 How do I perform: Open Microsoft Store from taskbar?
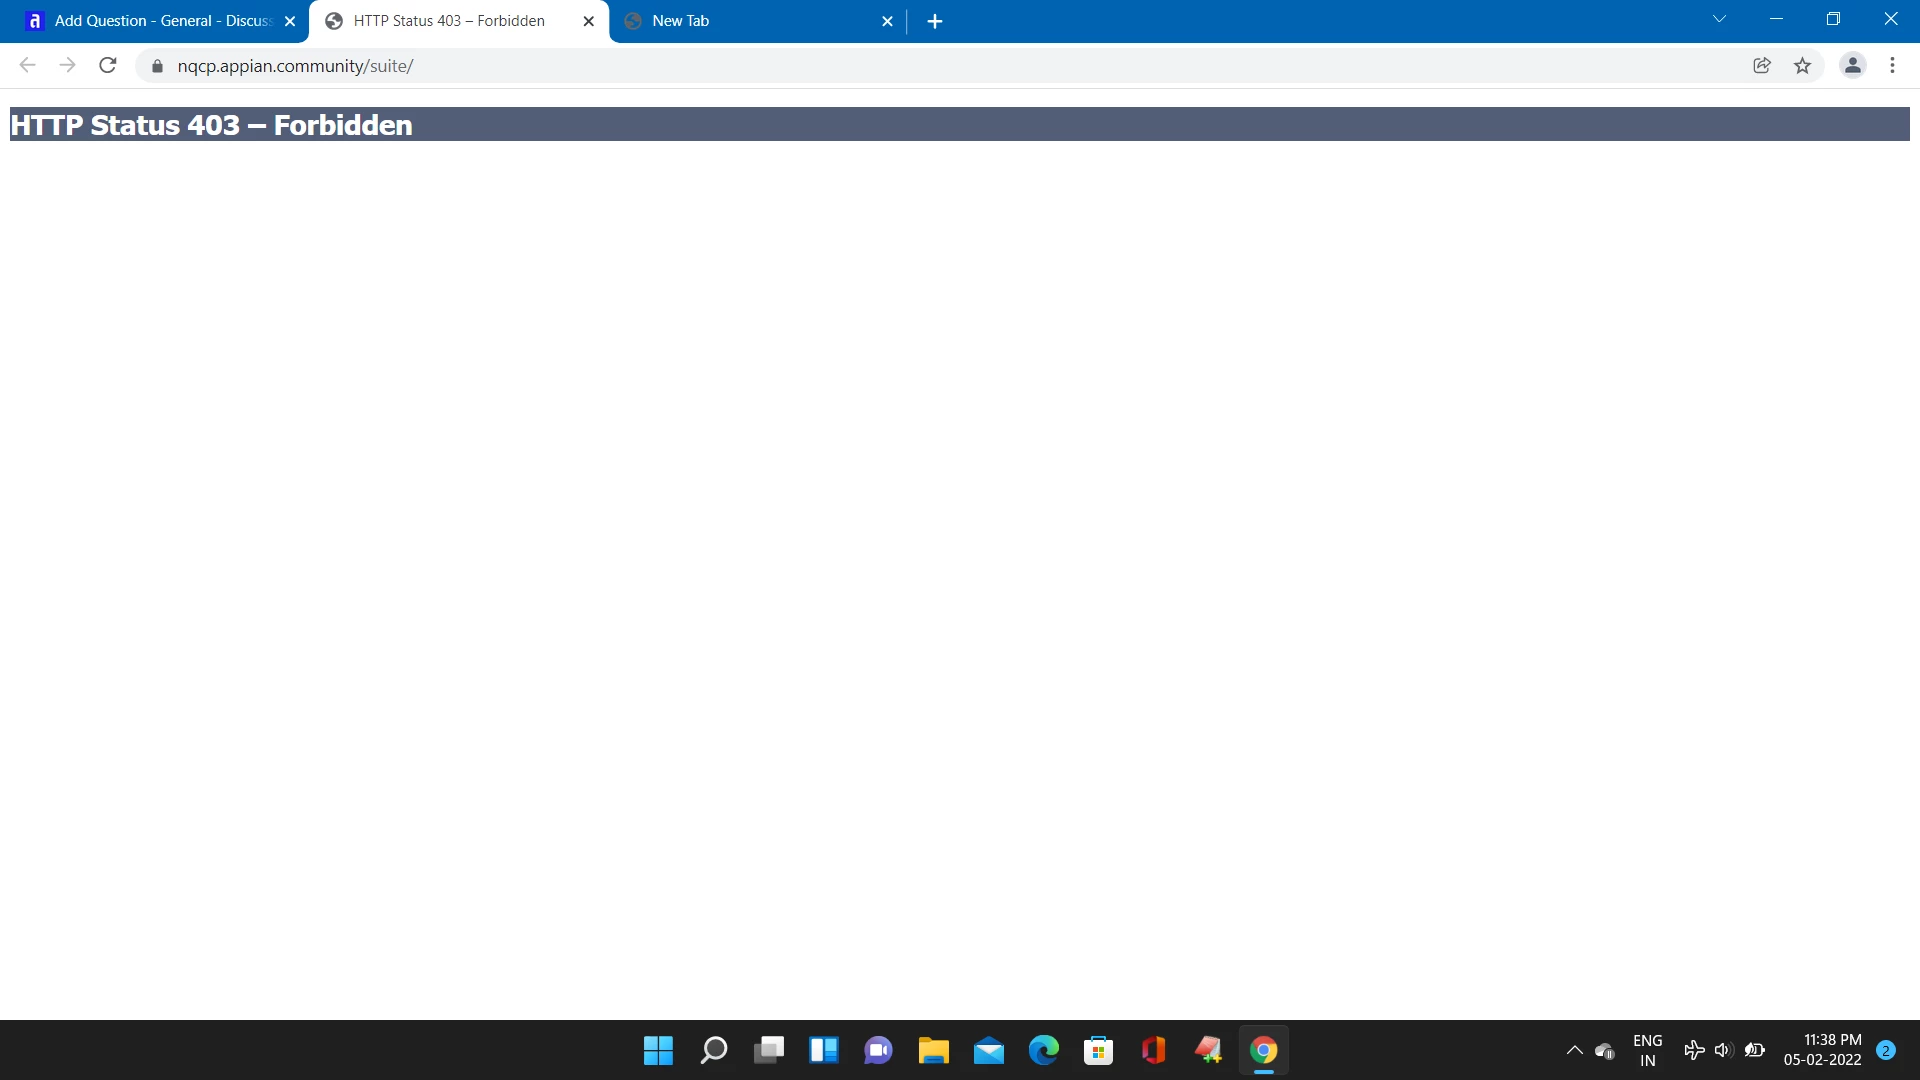pyautogui.click(x=1098, y=1050)
